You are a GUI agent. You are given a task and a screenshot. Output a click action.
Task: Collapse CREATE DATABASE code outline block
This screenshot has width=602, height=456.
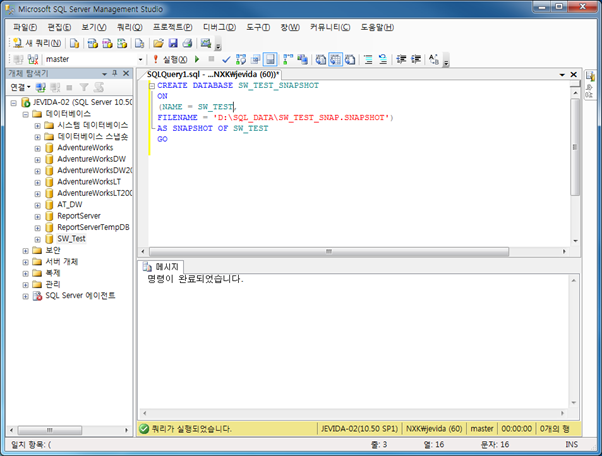pos(152,86)
